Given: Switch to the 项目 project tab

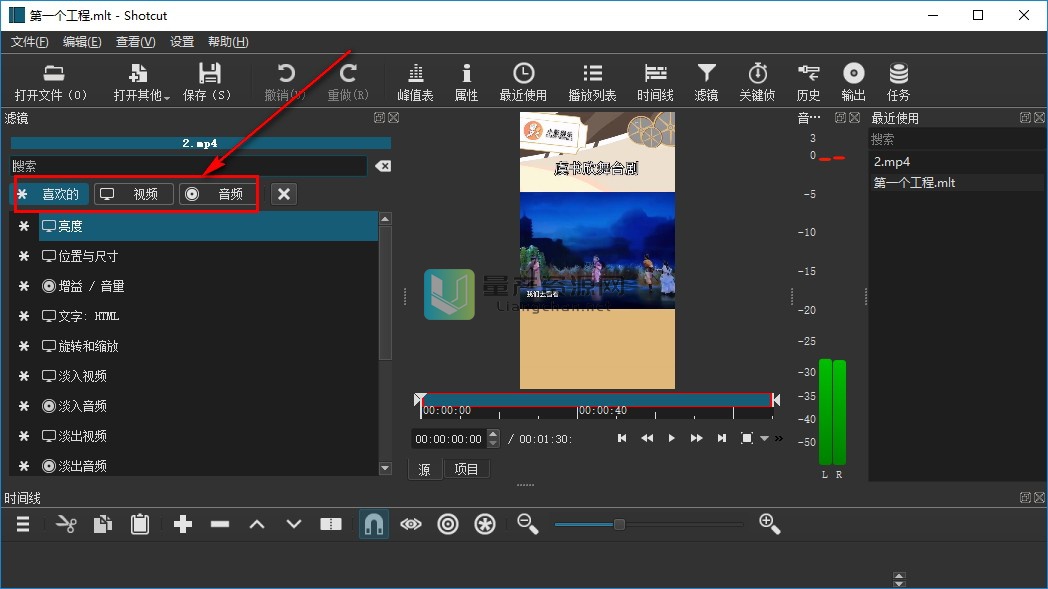Looking at the screenshot, I should (x=466, y=469).
